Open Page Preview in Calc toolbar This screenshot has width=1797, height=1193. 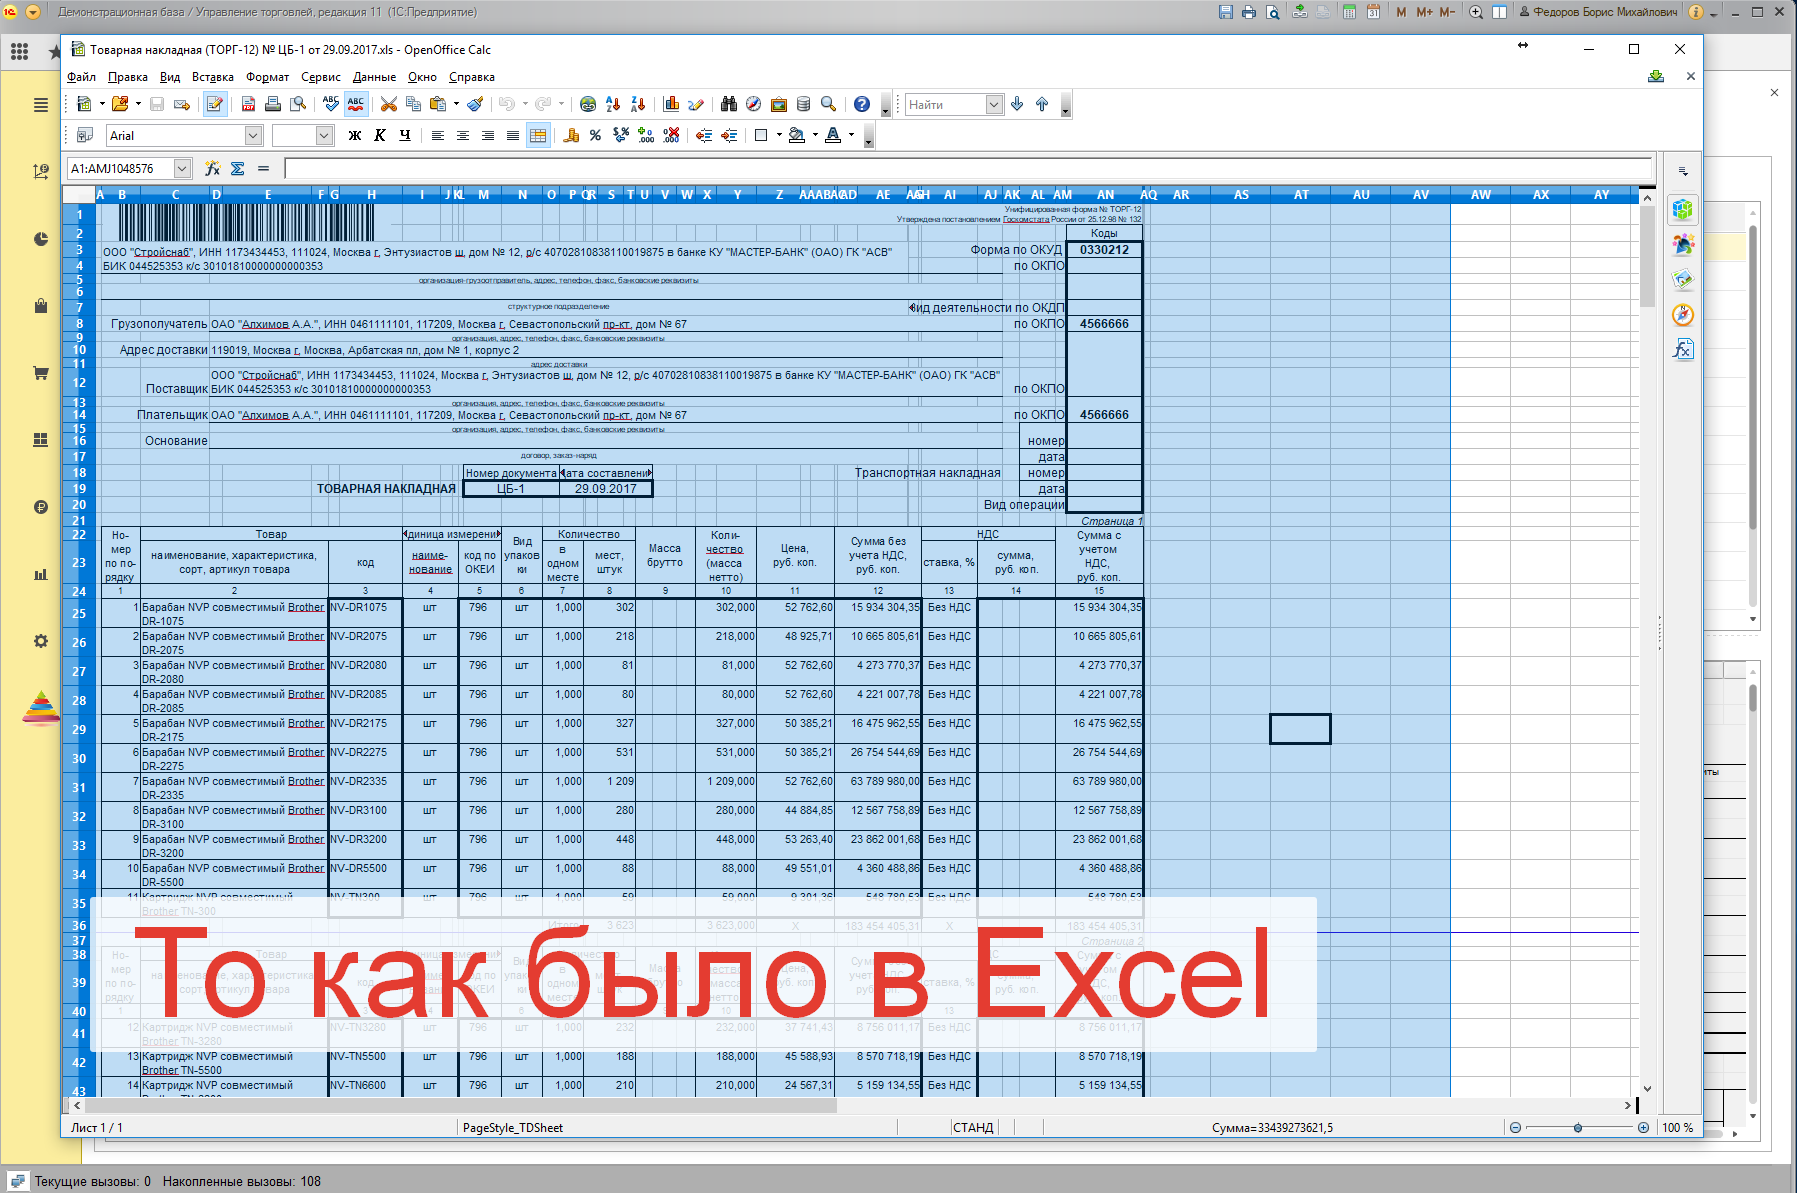(x=298, y=104)
